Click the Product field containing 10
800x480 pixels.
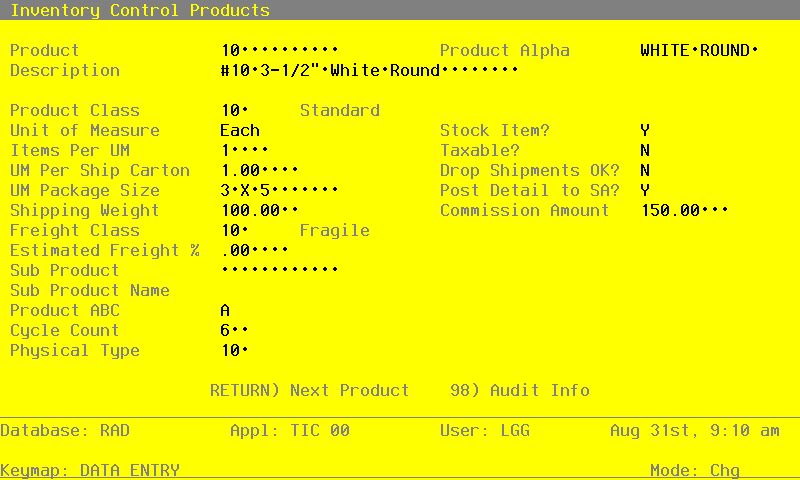click(x=279, y=50)
